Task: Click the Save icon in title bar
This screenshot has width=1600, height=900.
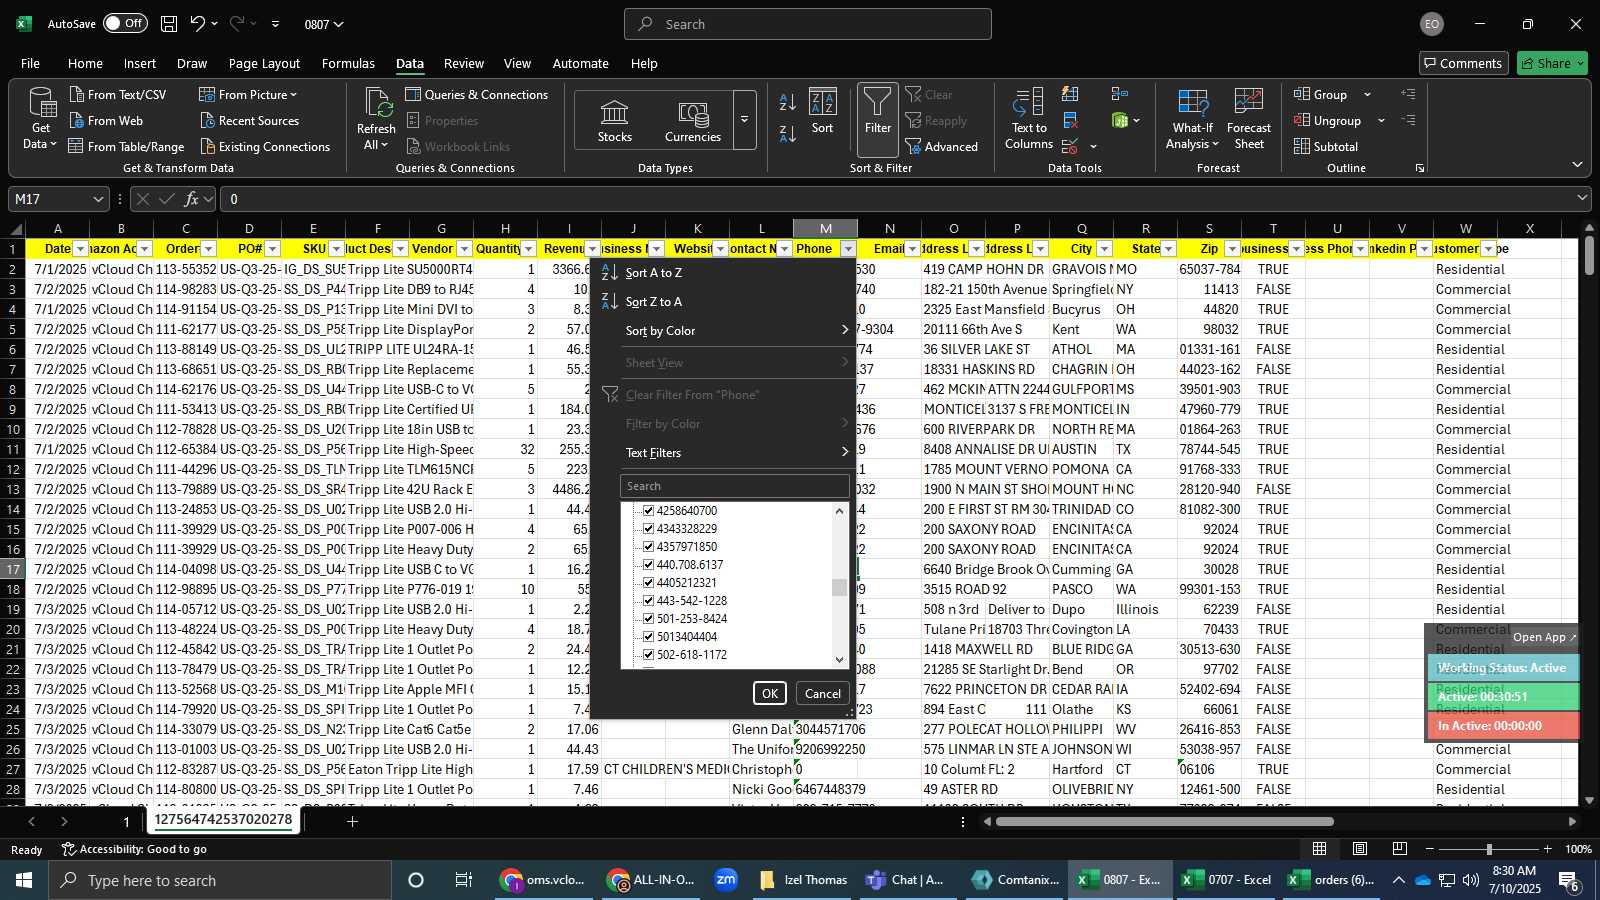Action: click(x=169, y=24)
